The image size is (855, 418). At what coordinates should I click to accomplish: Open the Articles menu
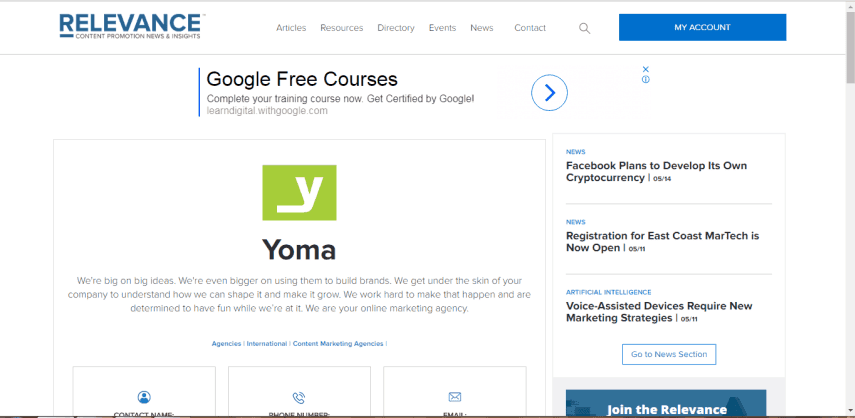pyautogui.click(x=291, y=28)
